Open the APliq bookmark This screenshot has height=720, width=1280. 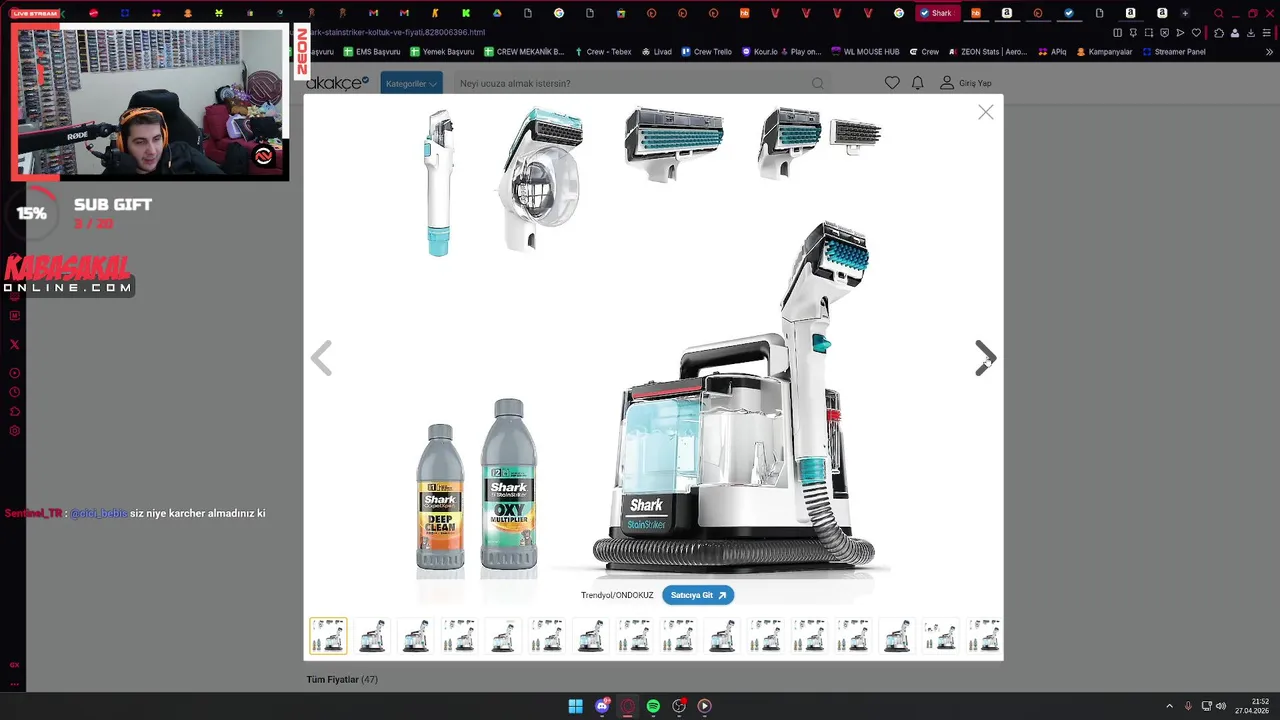(1052, 52)
